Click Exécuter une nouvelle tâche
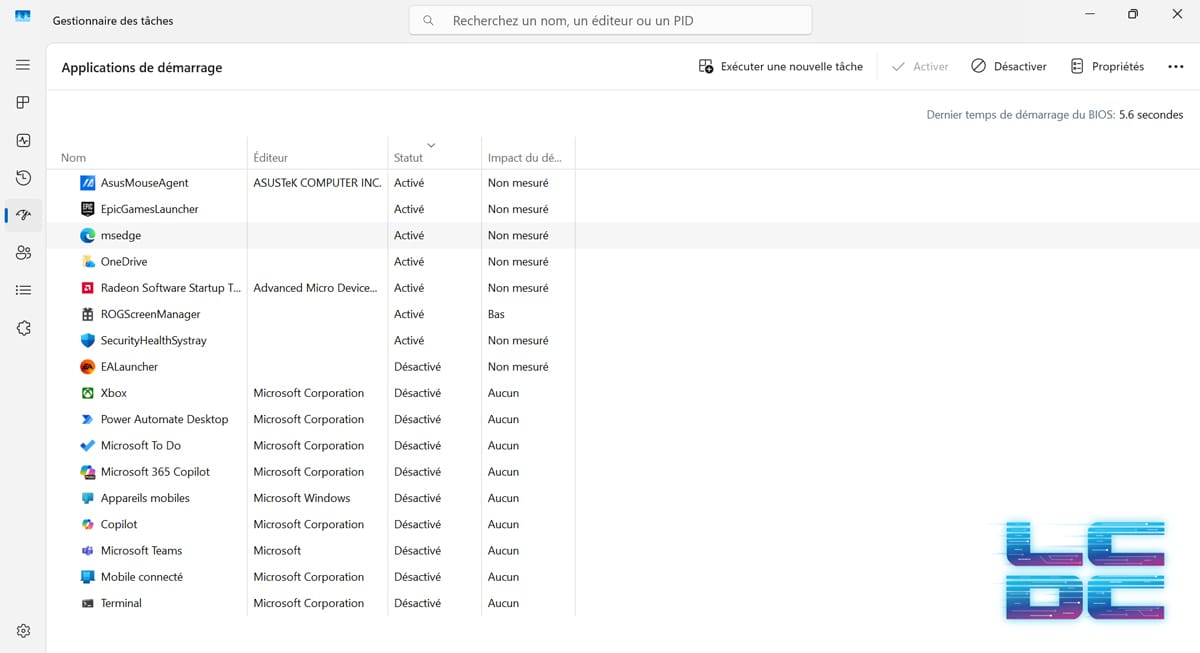Screen dimensions: 1200x653 pos(780,66)
